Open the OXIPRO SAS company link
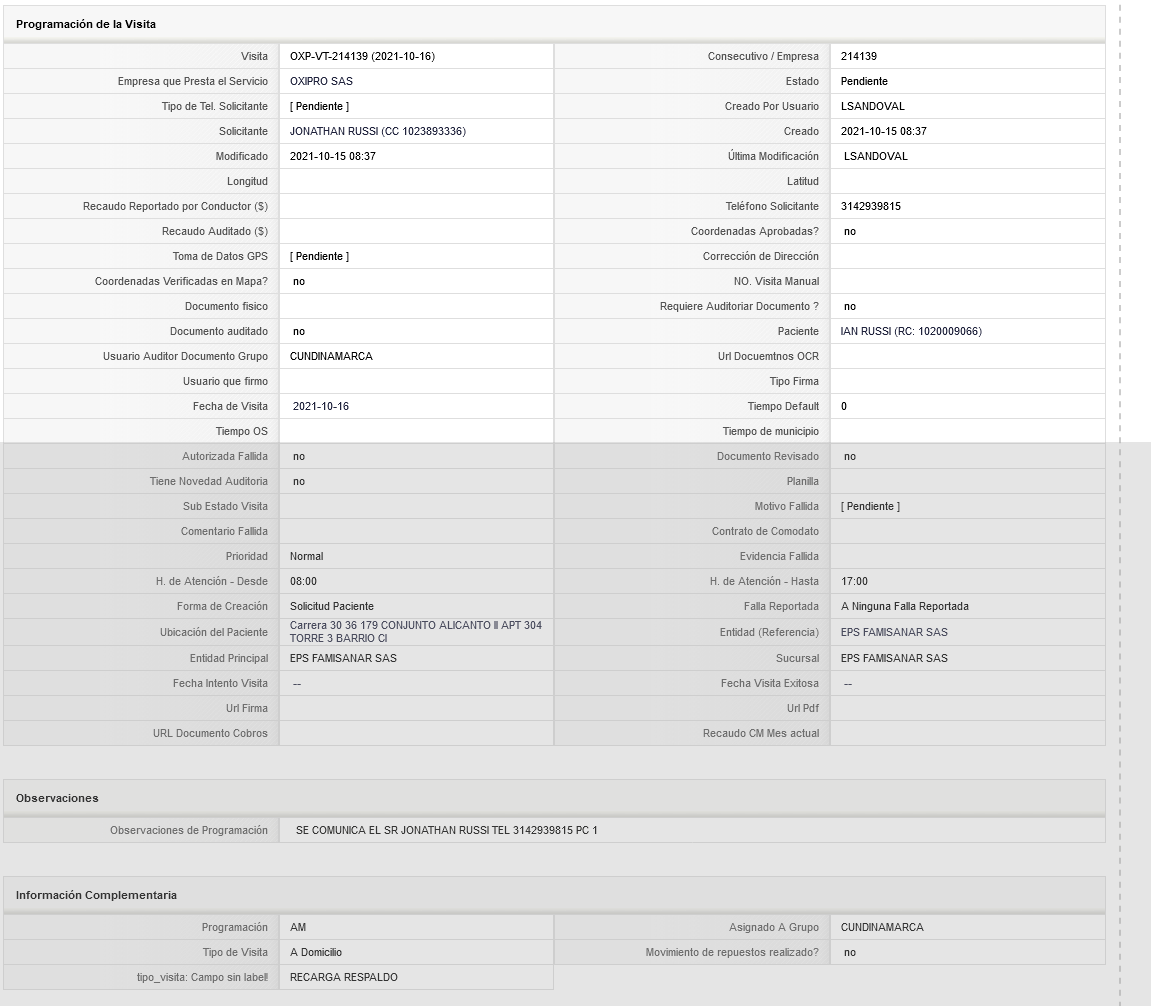This screenshot has height=1006, width=1151. pyautogui.click(x=321, y=82)
